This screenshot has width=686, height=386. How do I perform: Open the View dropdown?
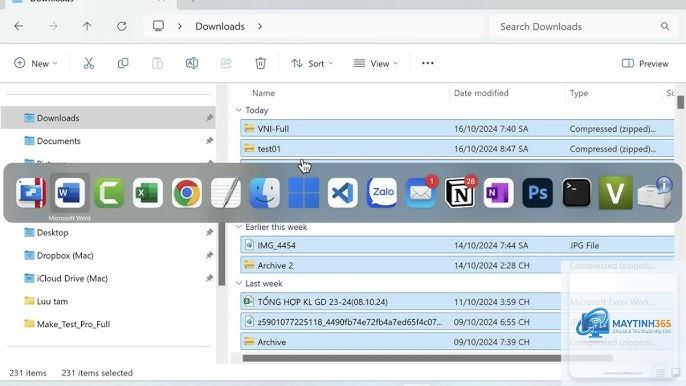pyautogui.click(x=376, y=63)
